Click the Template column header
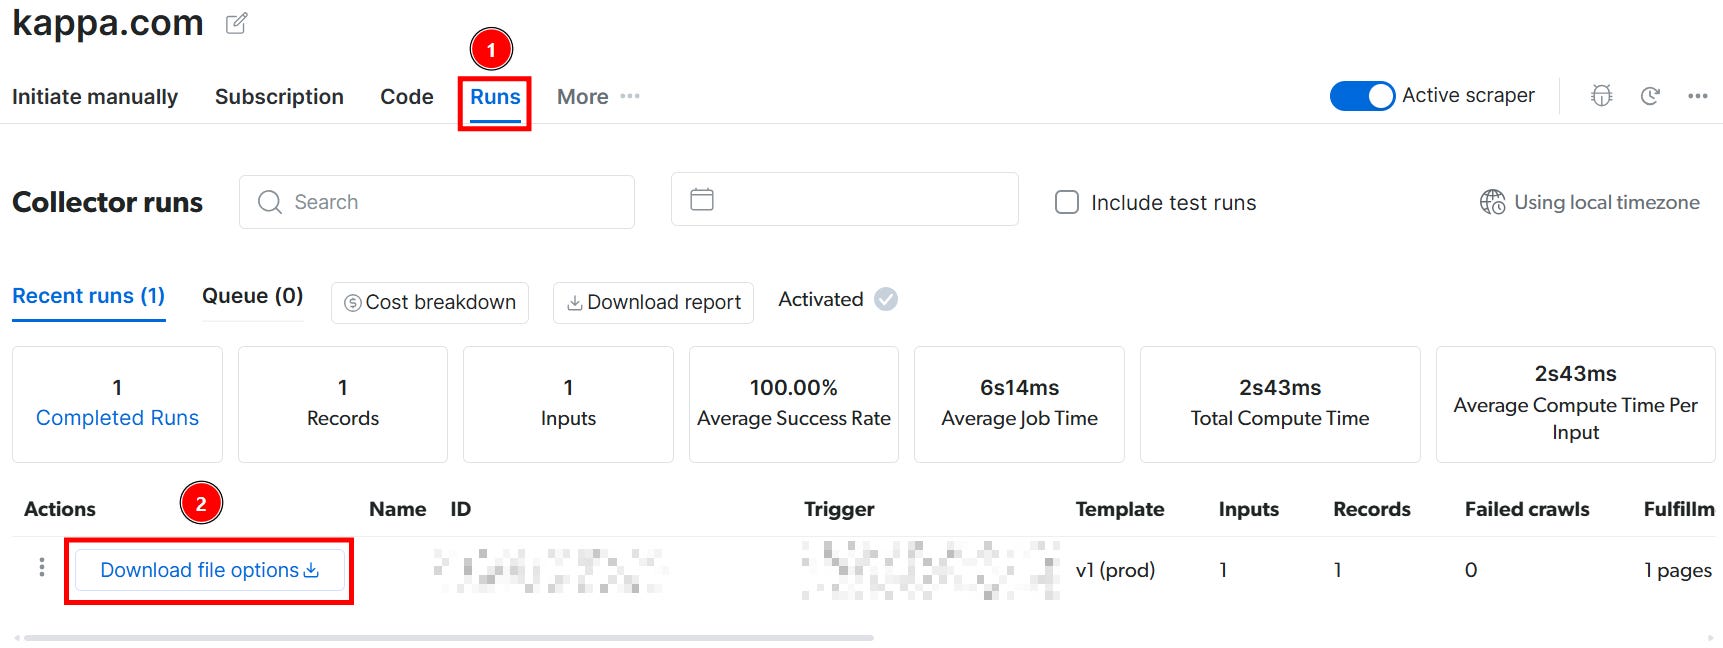This screenshot has height=648, width=1723. (x=1120, y=509)
